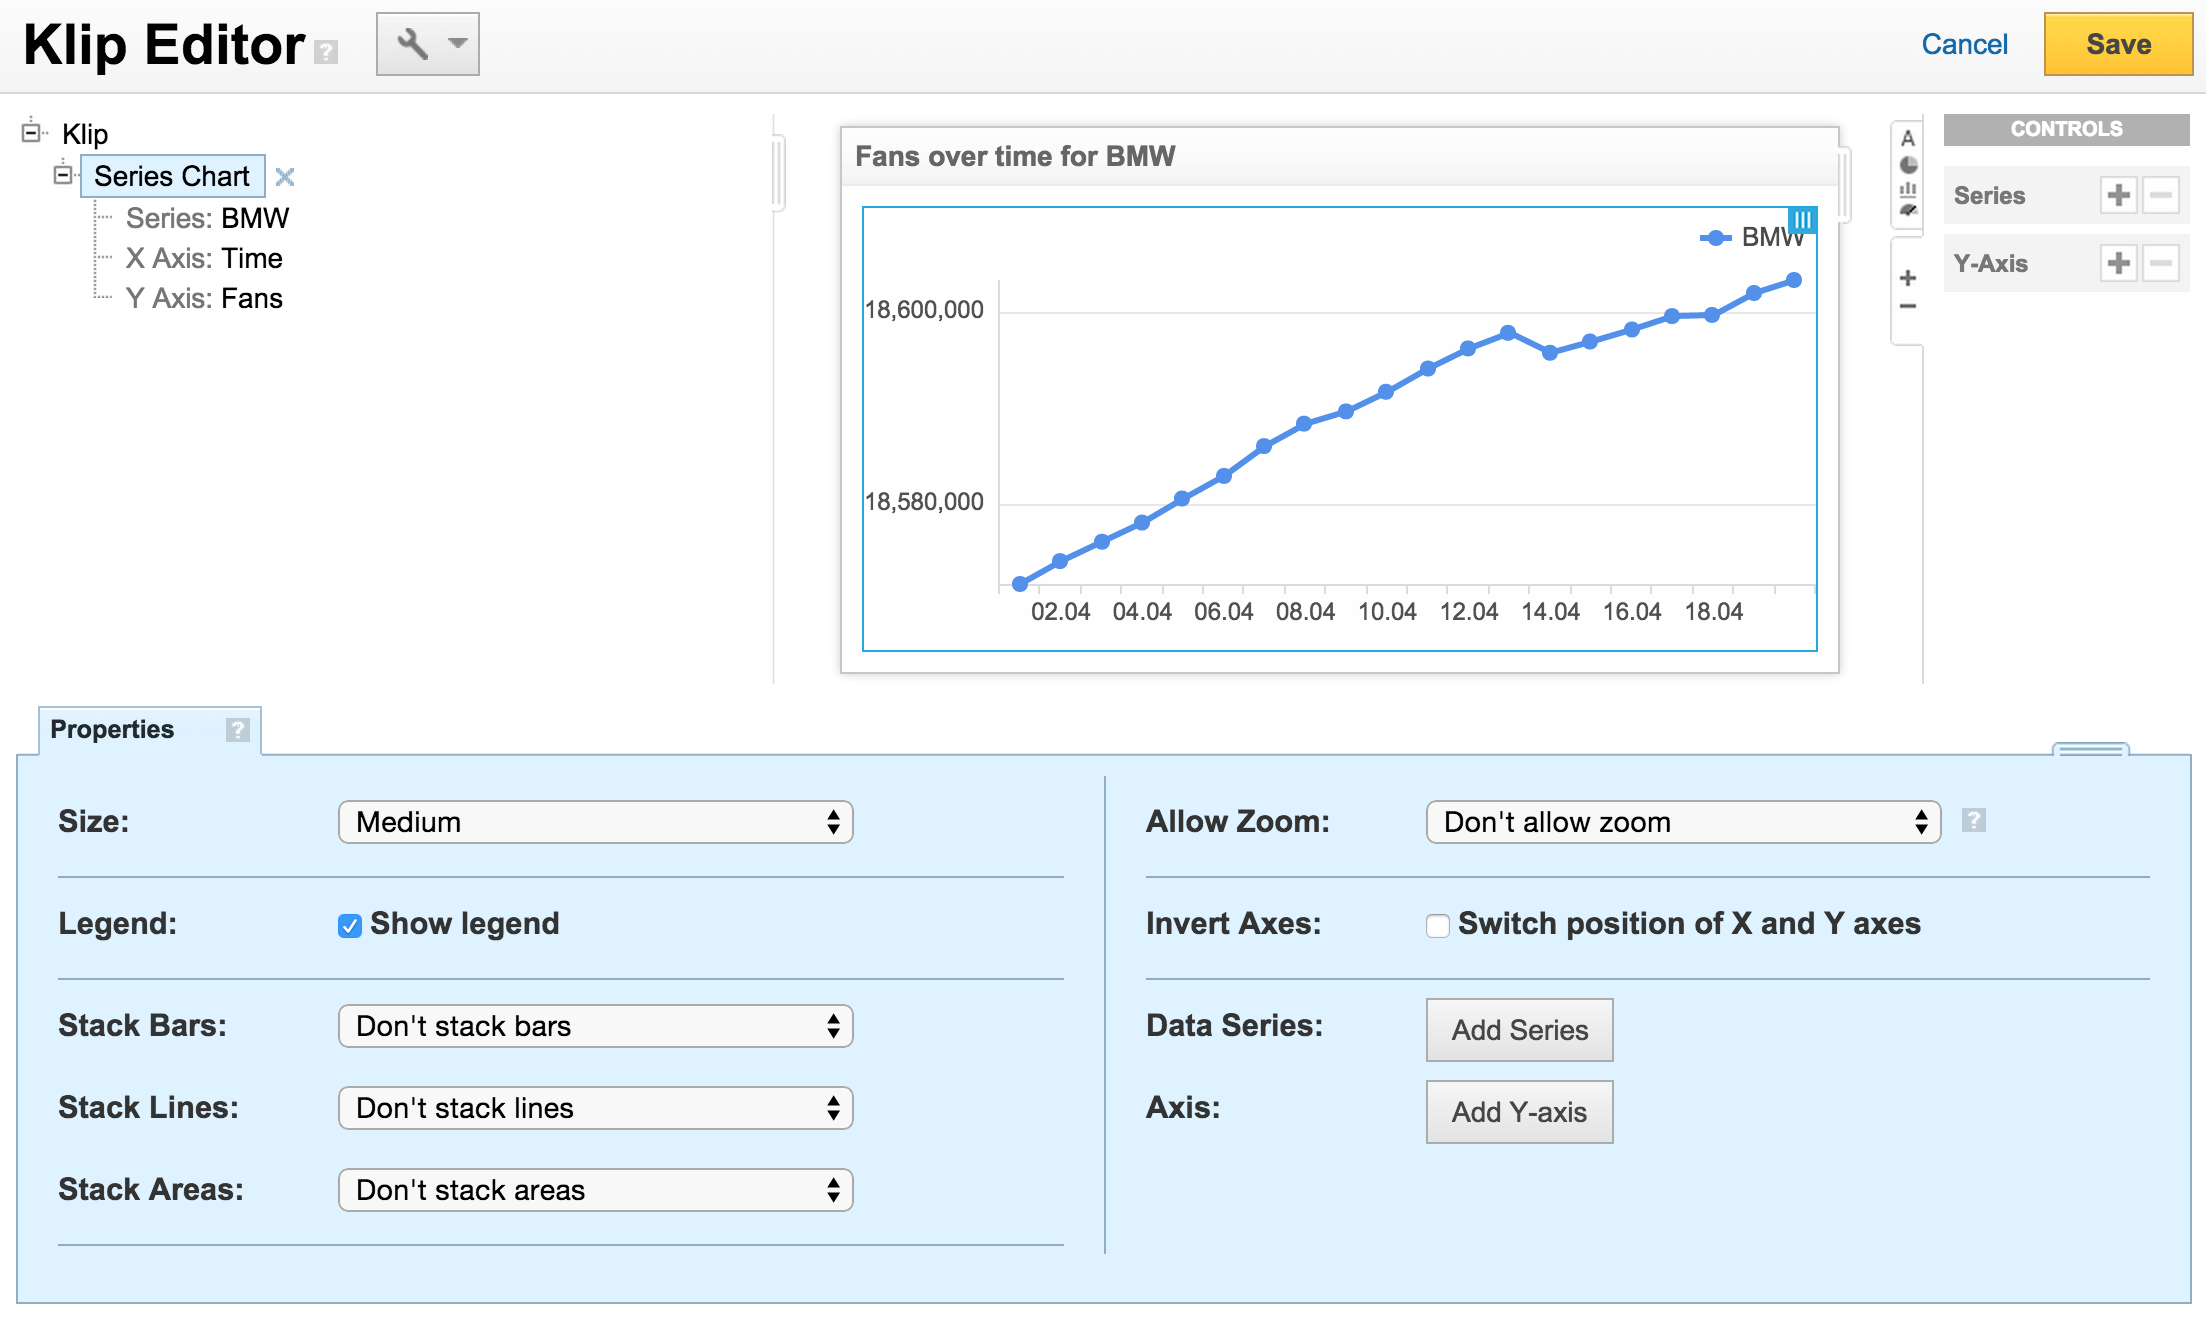This screenshot has width=2206, height=1318.
Task: Click the blue column handle on the chart
Action: pyautogui.click(x=1802, y=220)
